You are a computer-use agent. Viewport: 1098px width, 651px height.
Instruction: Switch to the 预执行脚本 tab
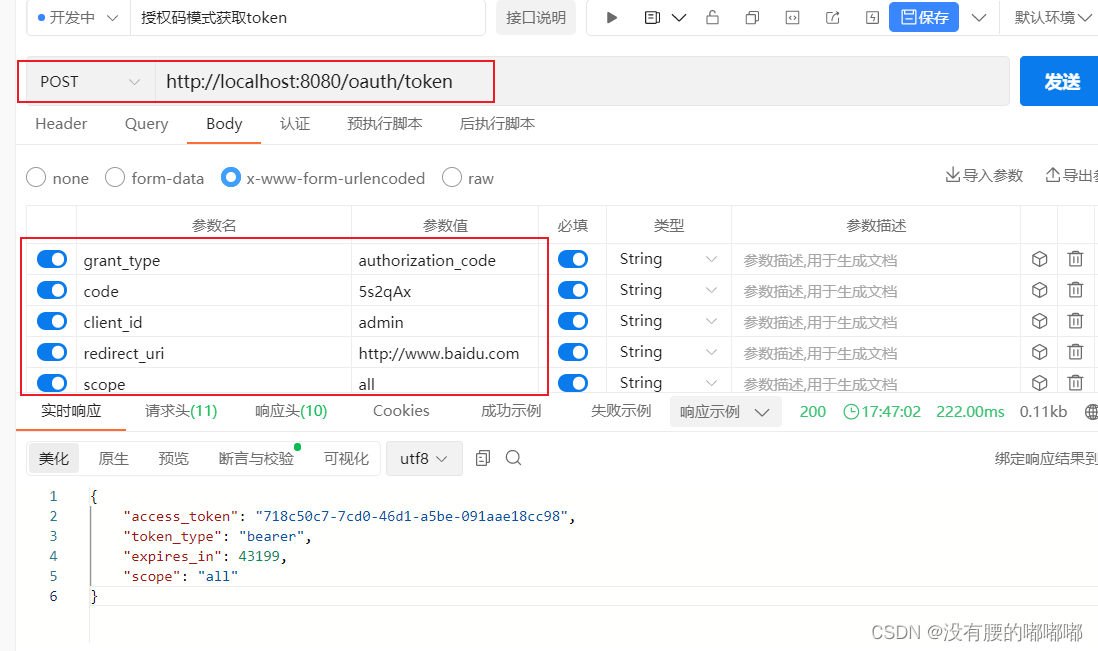(x=384, y=124)
